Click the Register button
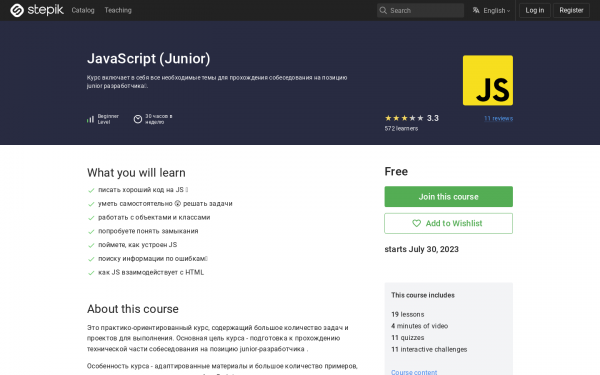This screenshot has height=375, width=600. click(x=571, y=10)
